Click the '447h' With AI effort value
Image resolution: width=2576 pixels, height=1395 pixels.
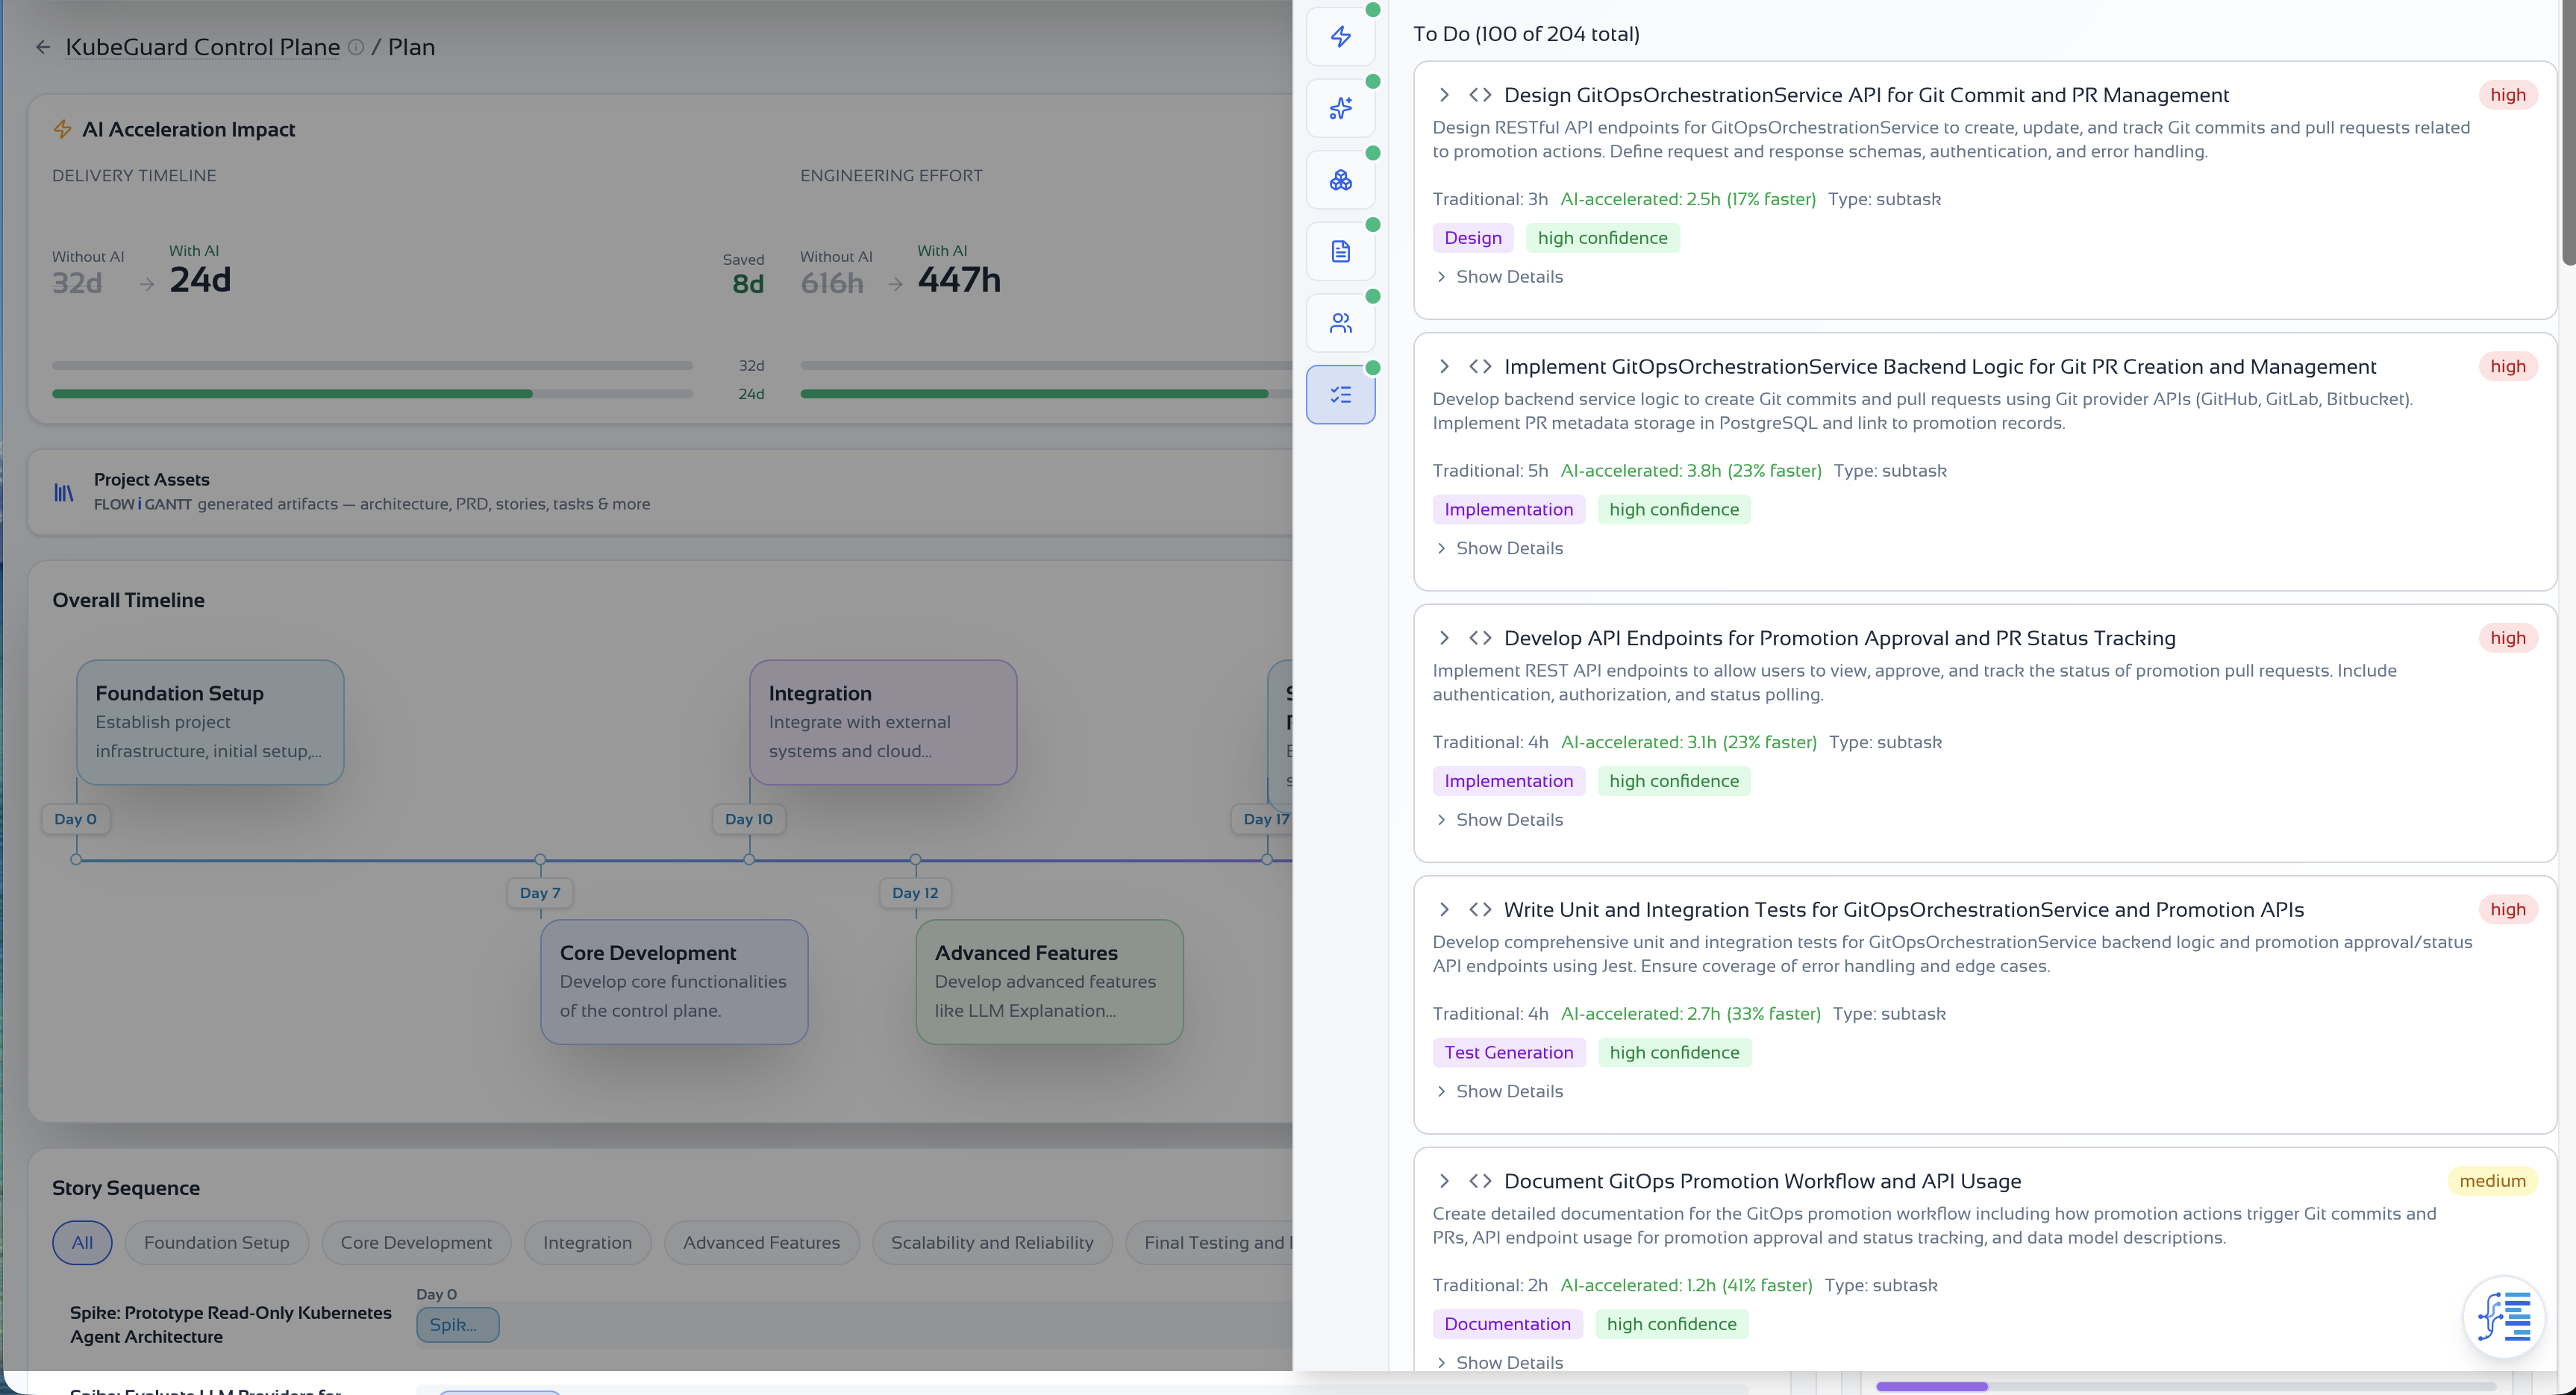point(959,280)
